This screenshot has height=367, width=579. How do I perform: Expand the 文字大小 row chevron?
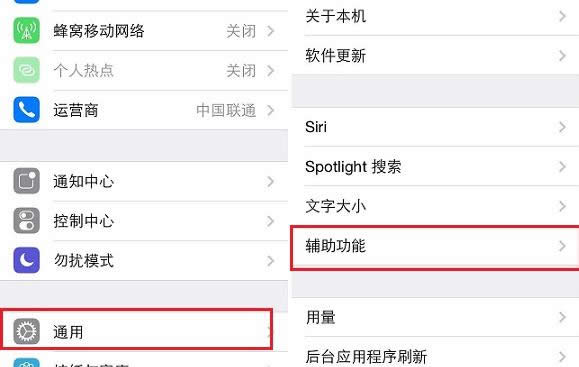tap(562, 206)
